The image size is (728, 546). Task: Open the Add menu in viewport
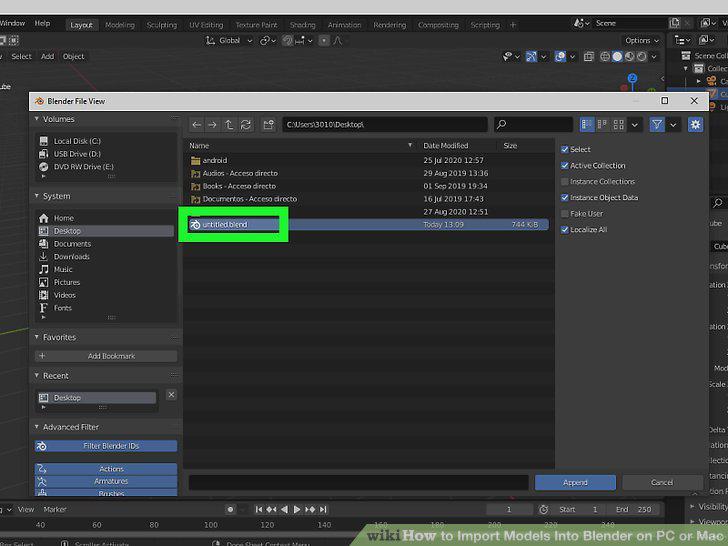coord(47,57)
